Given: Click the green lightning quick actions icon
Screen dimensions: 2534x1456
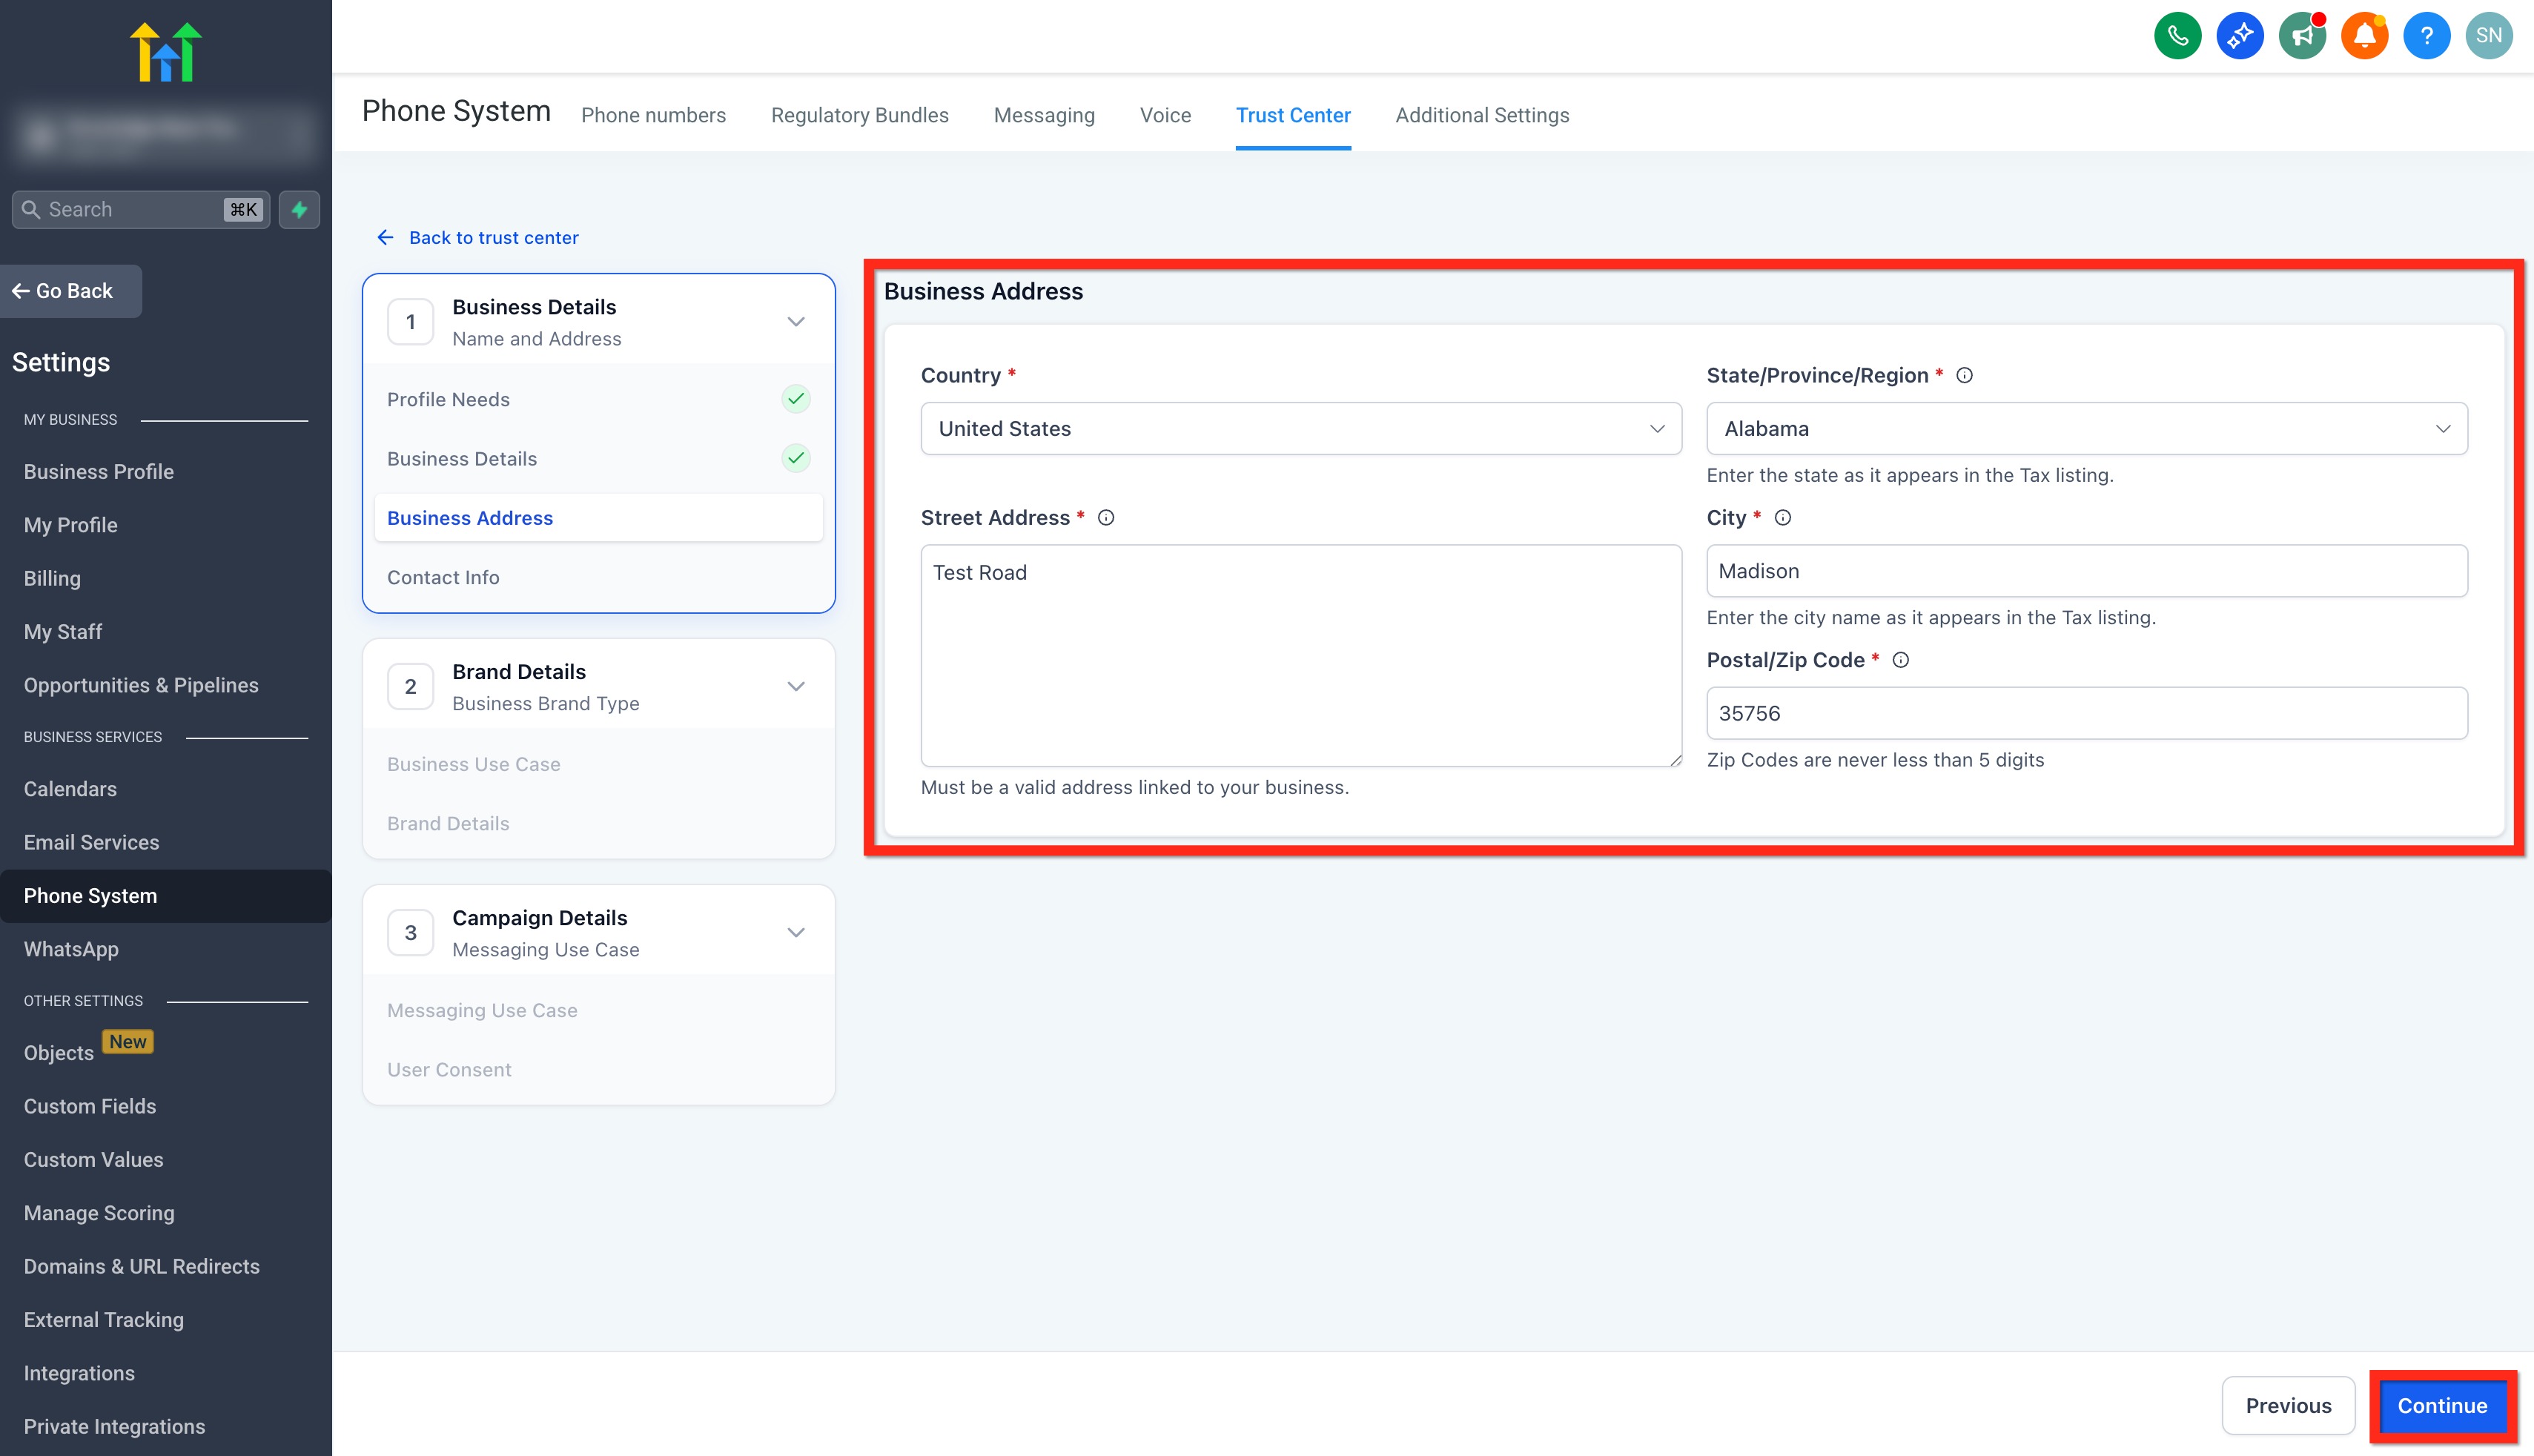Looking at the screenshot, I should pyautogui.click(x=299, y=209).
